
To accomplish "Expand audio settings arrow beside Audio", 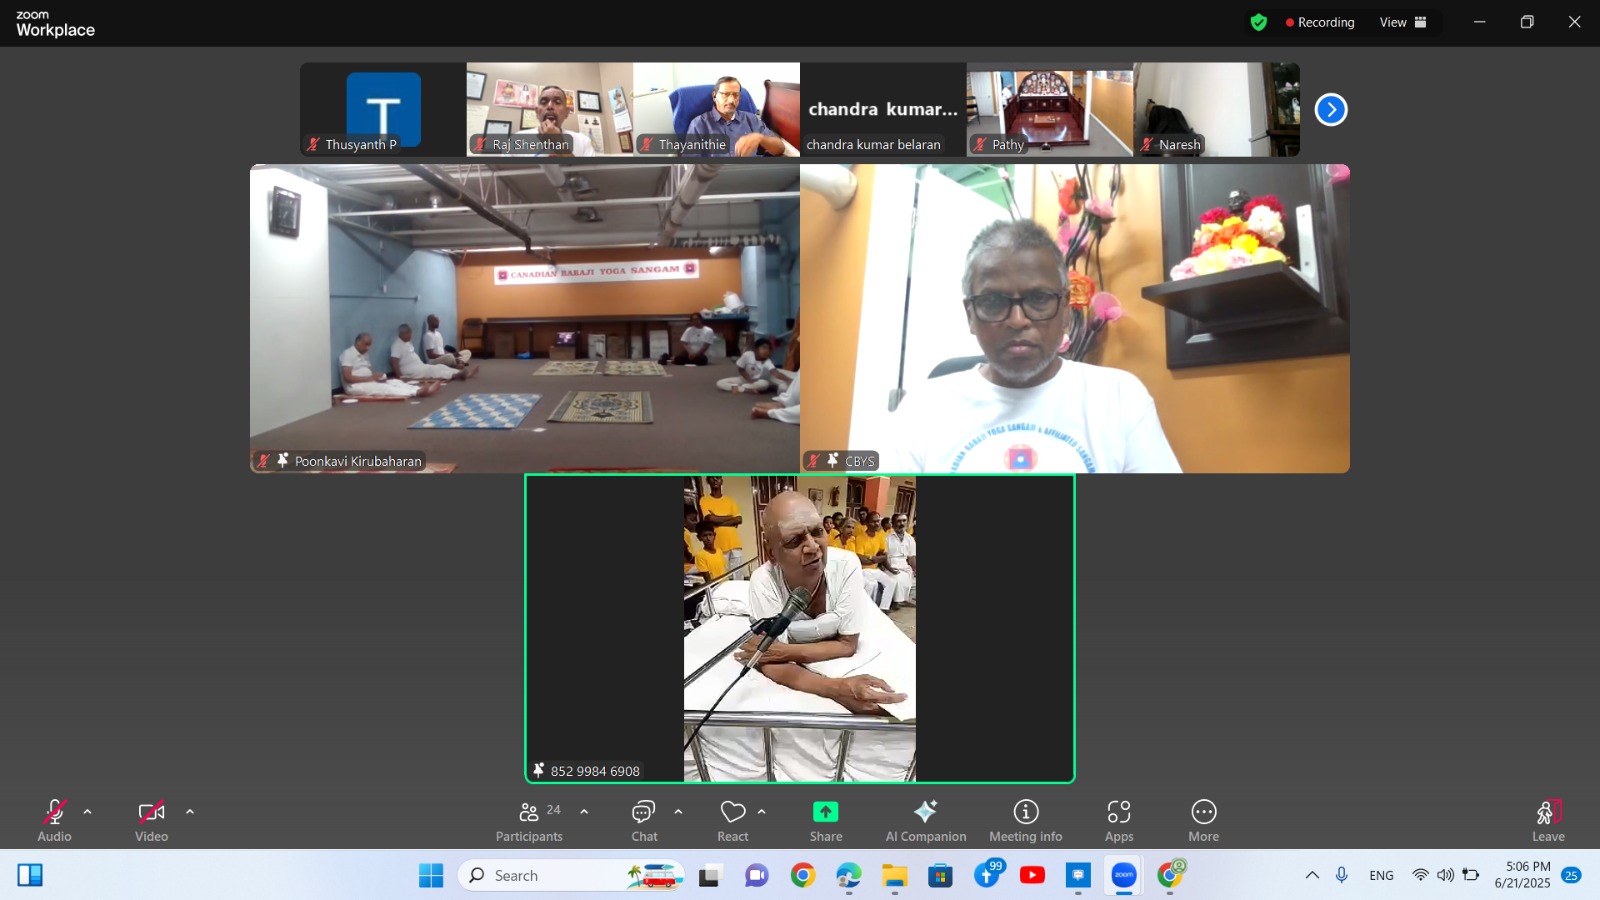I will click(x=88, y=812).
